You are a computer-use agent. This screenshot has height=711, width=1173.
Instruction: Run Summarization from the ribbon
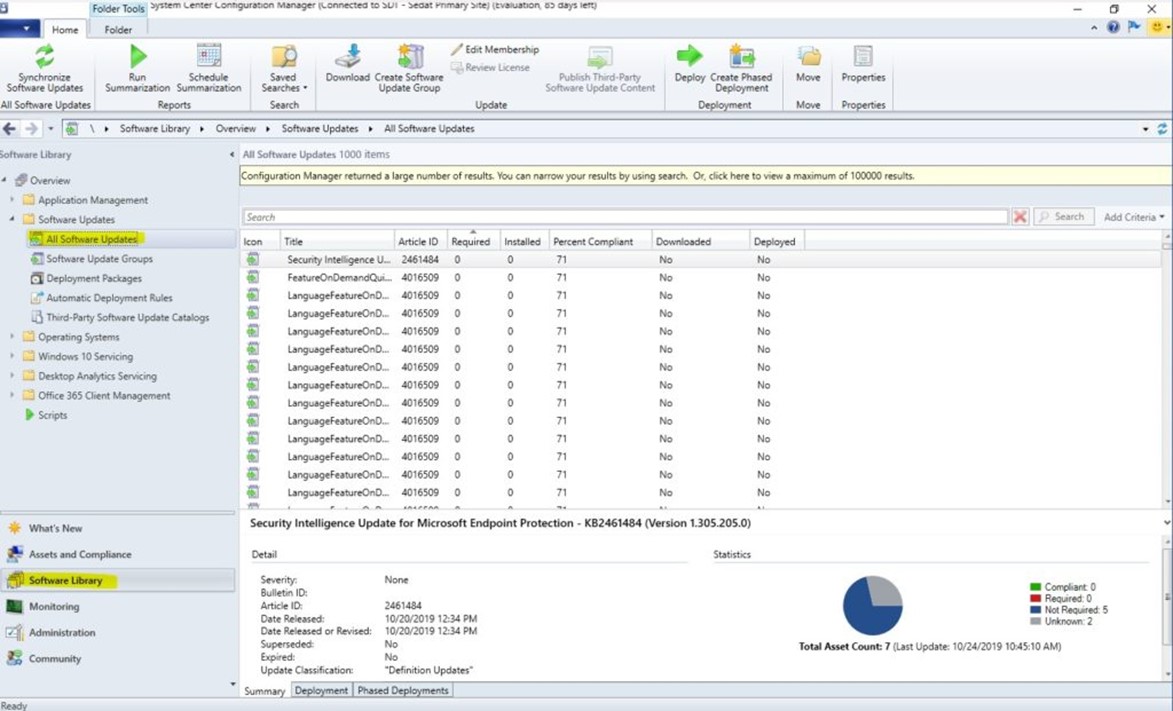(x=138, y=67)
